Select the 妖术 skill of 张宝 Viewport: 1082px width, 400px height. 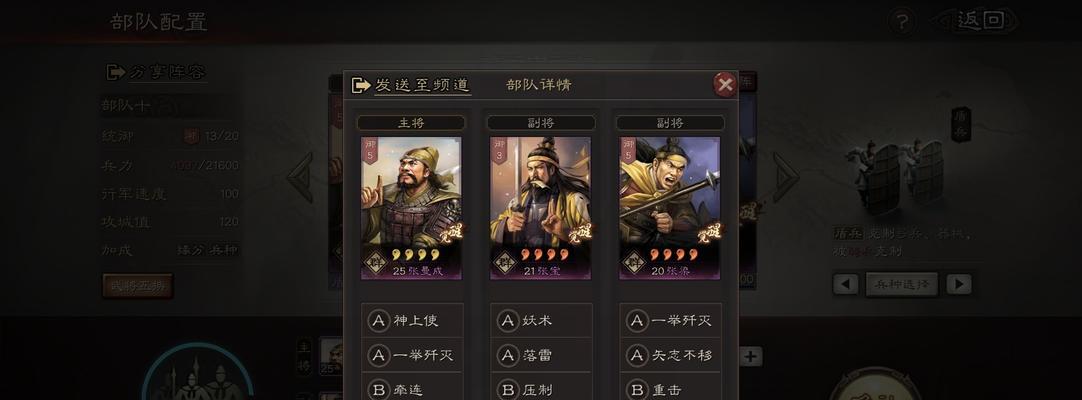541,321
